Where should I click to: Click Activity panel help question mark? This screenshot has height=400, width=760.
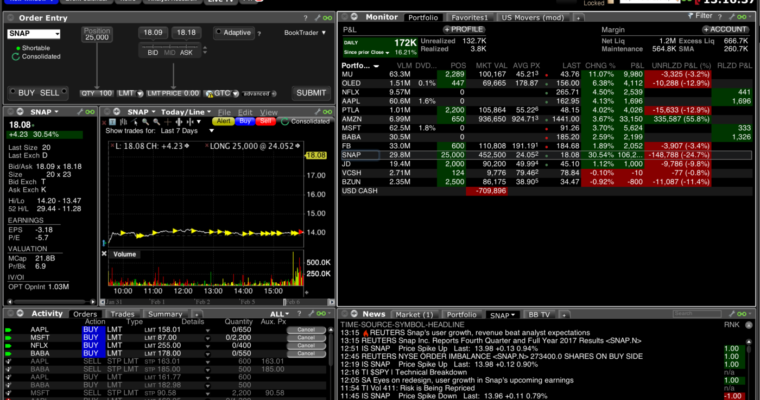click(x=299, y=314)
